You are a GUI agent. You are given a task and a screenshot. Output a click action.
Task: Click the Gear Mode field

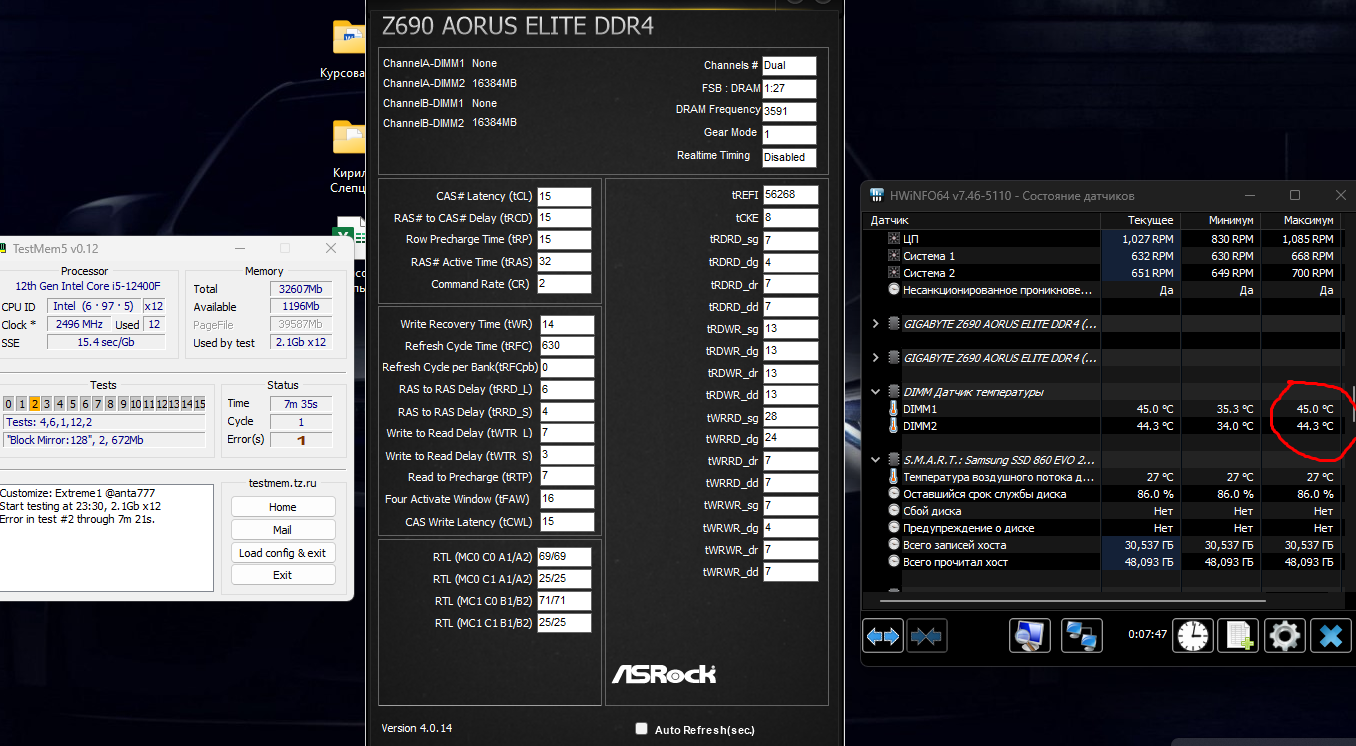tap(789, 135)
